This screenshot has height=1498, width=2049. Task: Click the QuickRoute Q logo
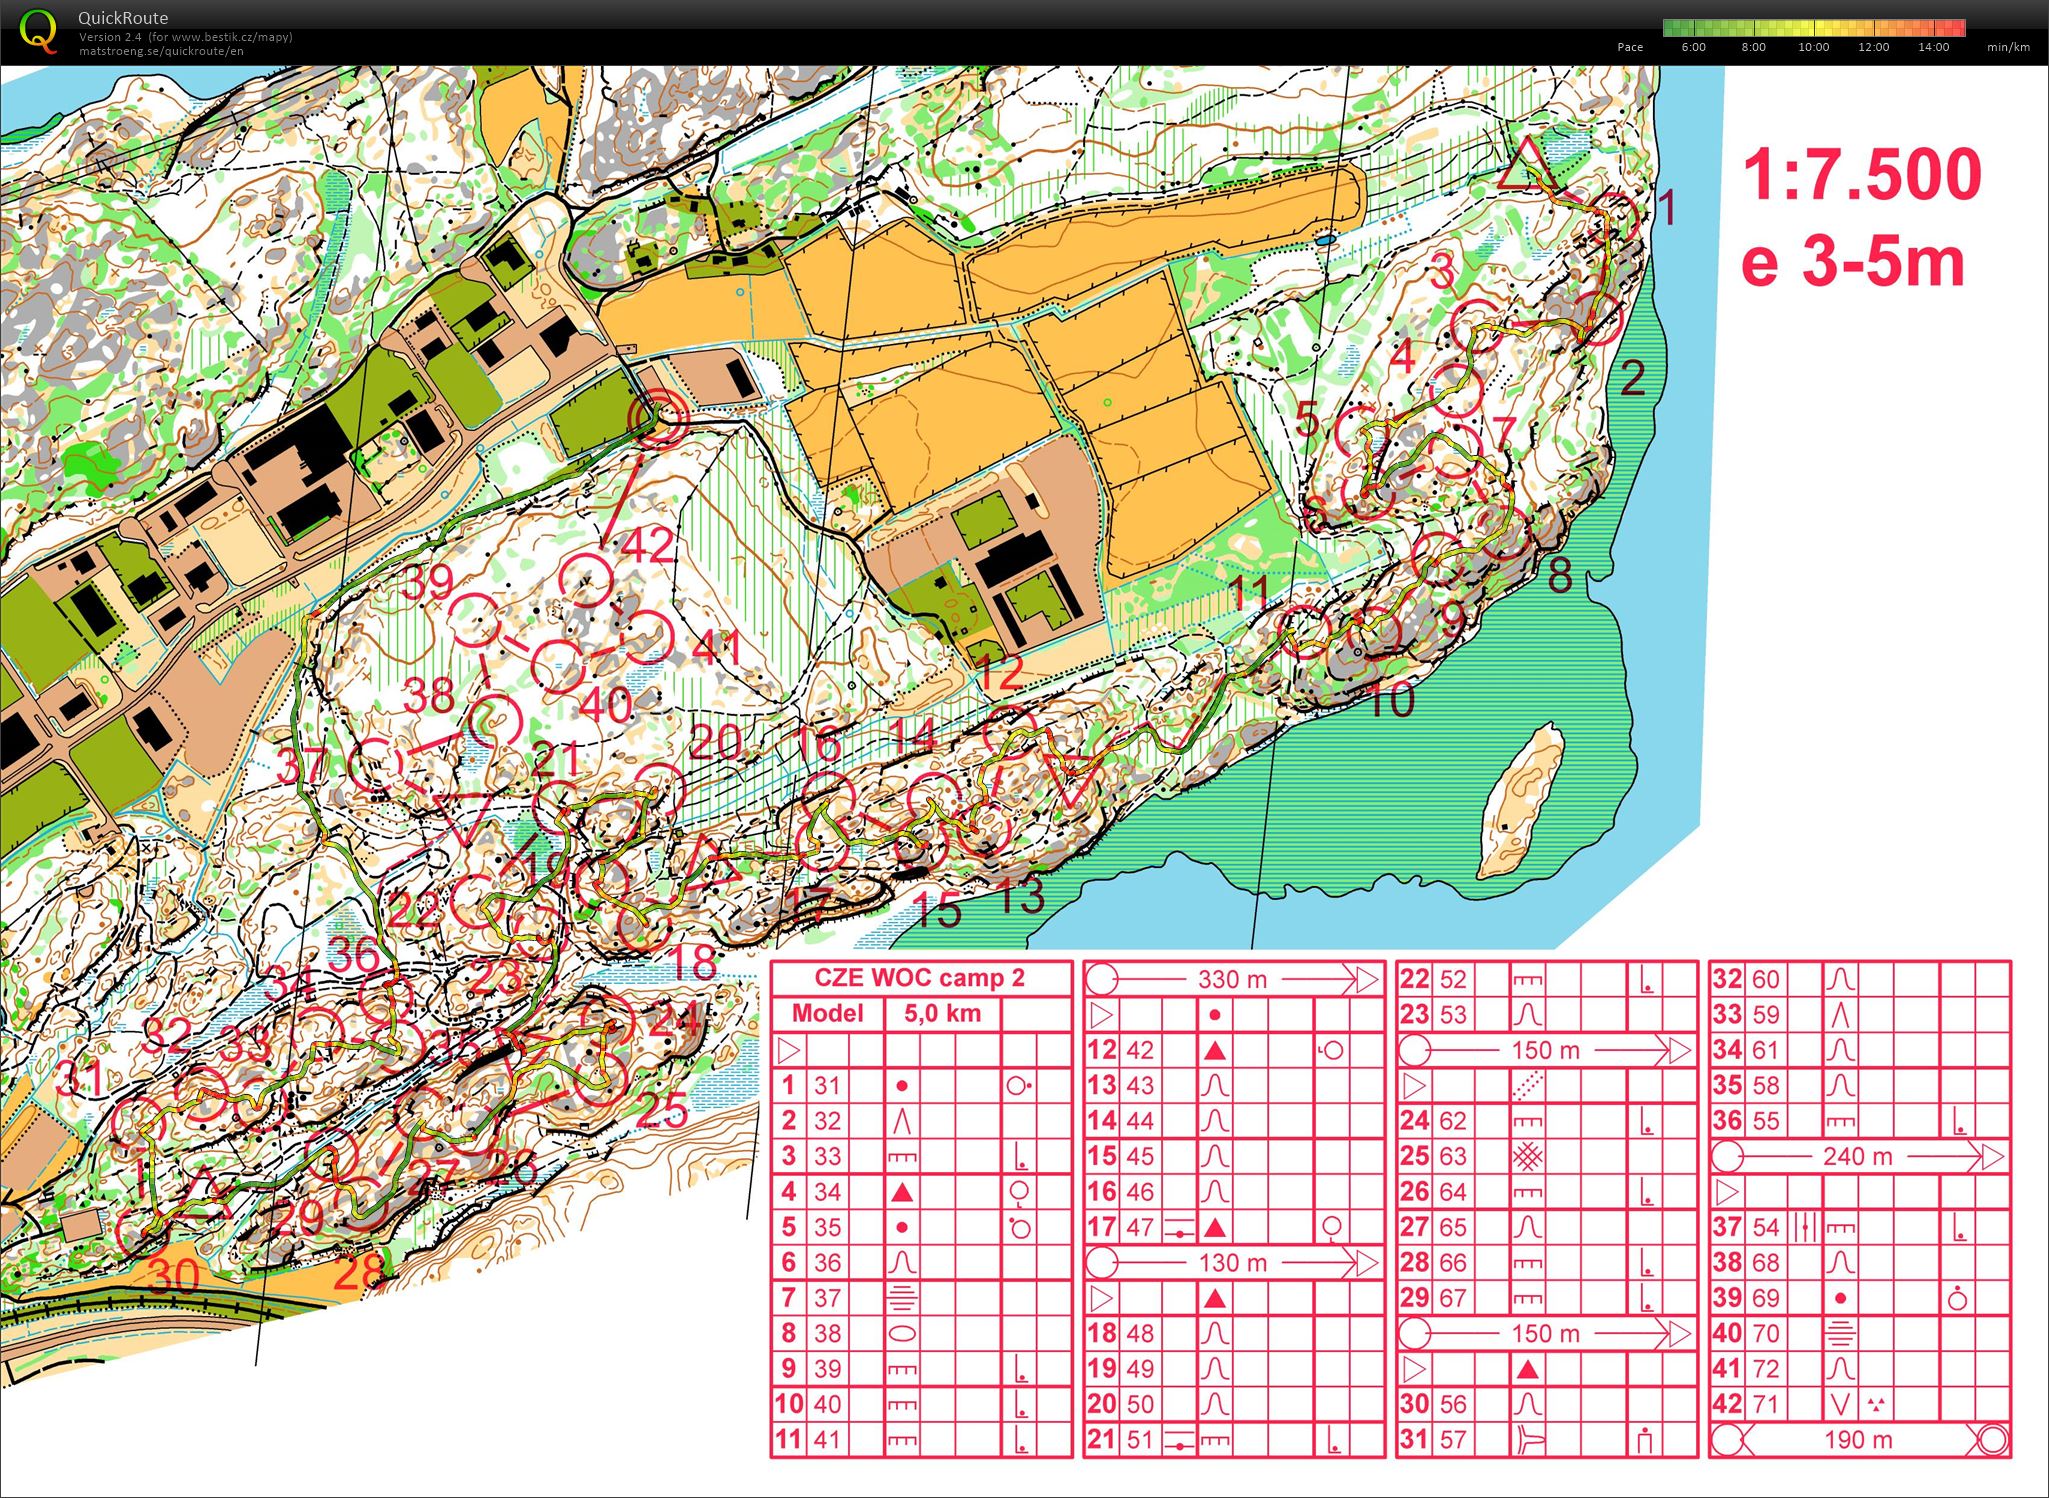(38, 30)
